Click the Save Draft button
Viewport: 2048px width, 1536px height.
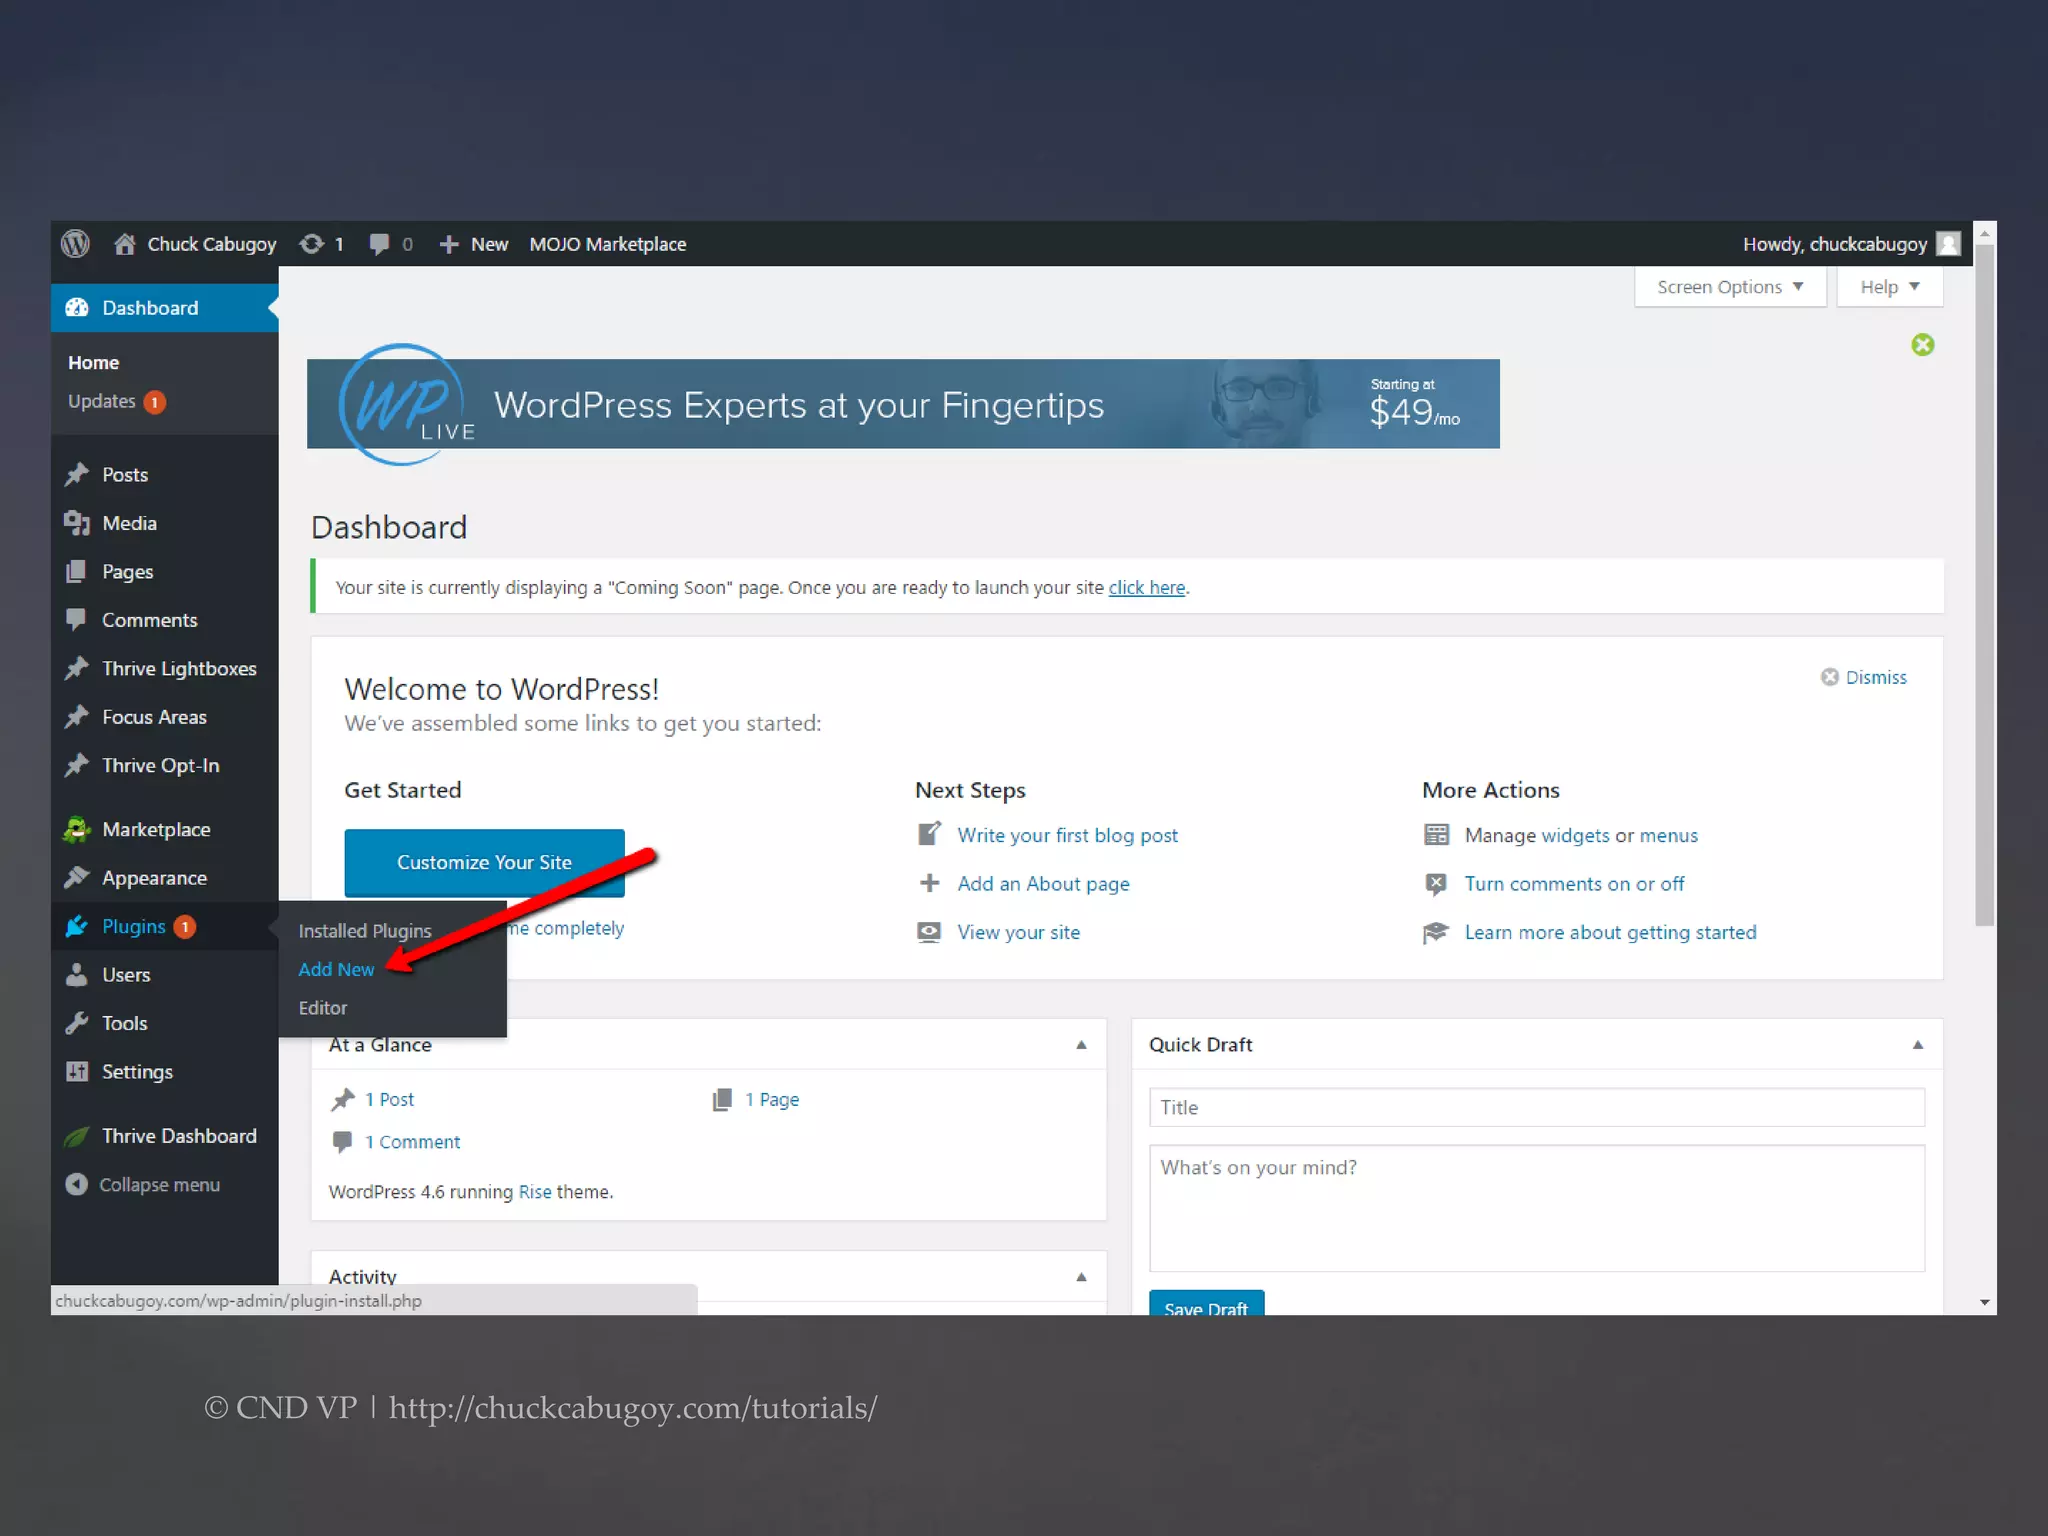[x=1206, y=1304]
